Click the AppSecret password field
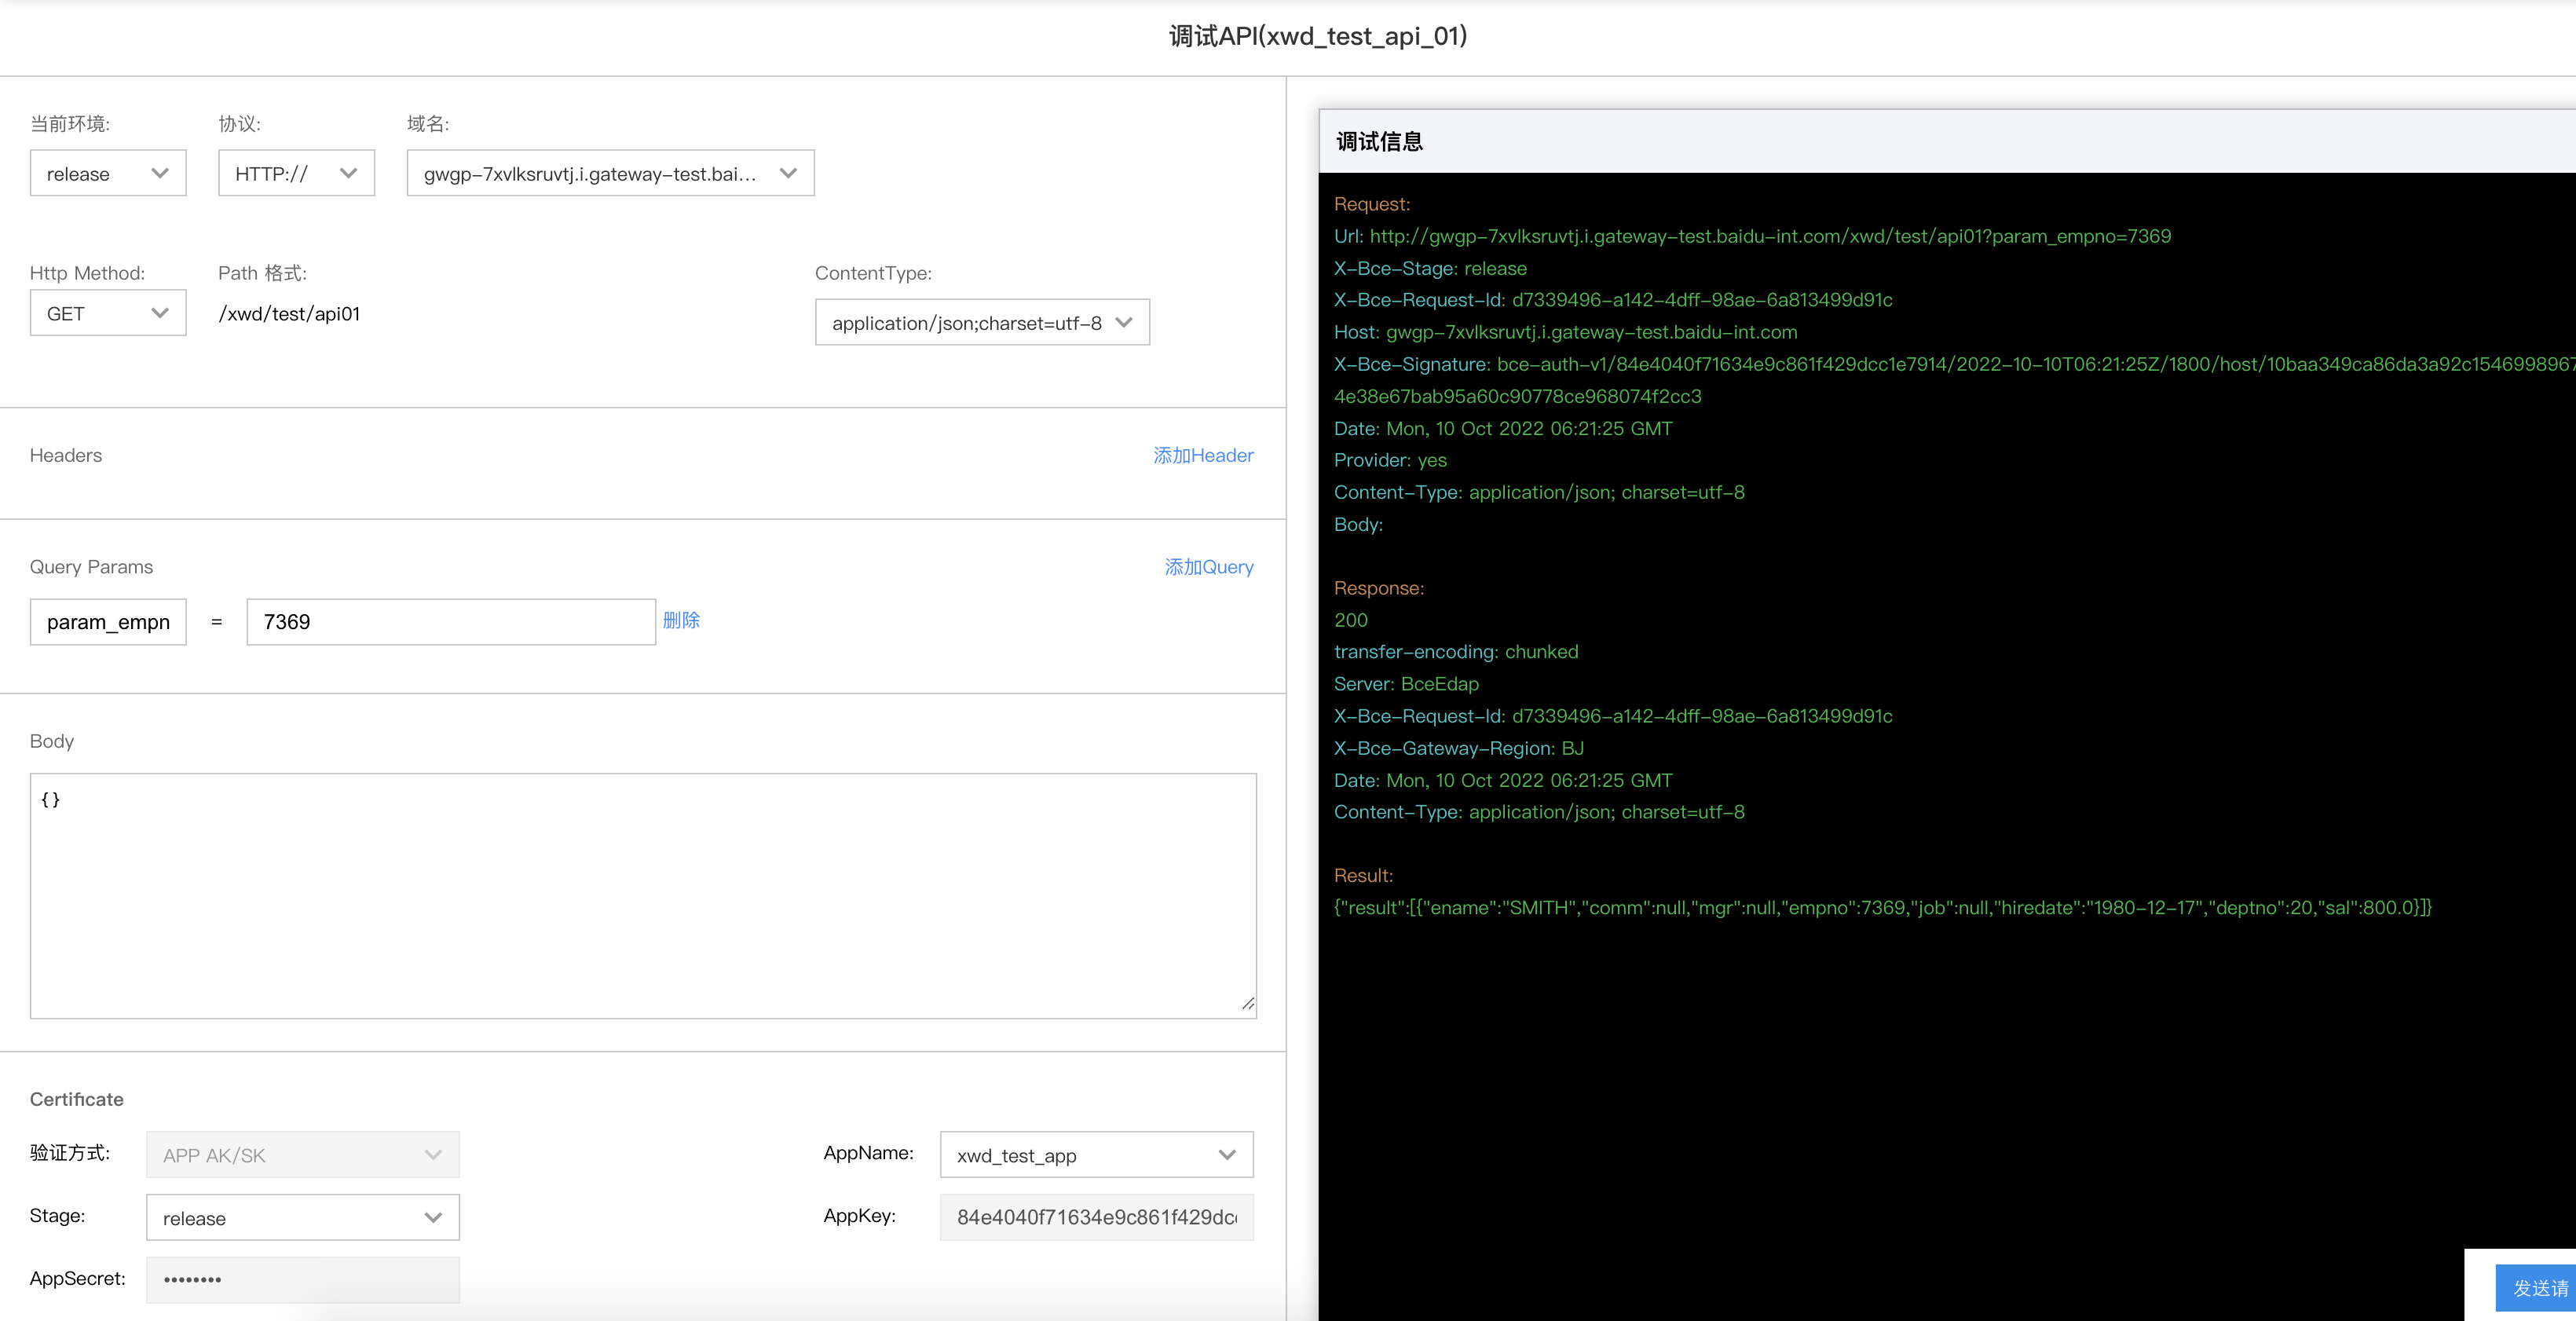 tap(302, 1279)
